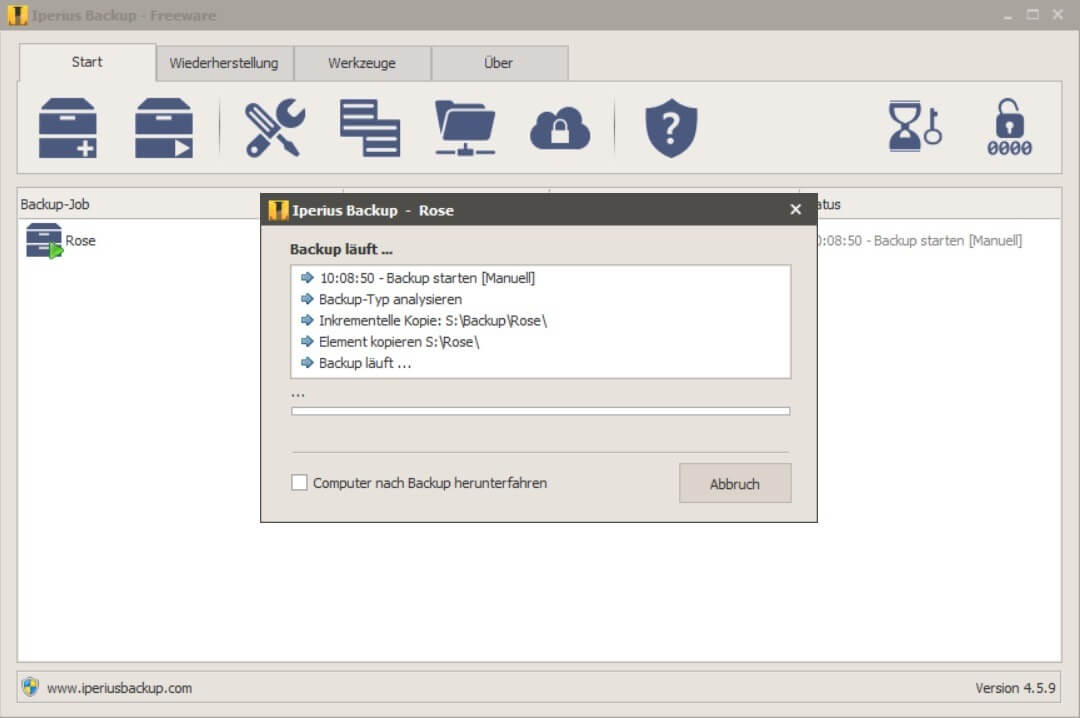
Task: Close the Iperius Backup main window
Action: [x=1058, y=14]
